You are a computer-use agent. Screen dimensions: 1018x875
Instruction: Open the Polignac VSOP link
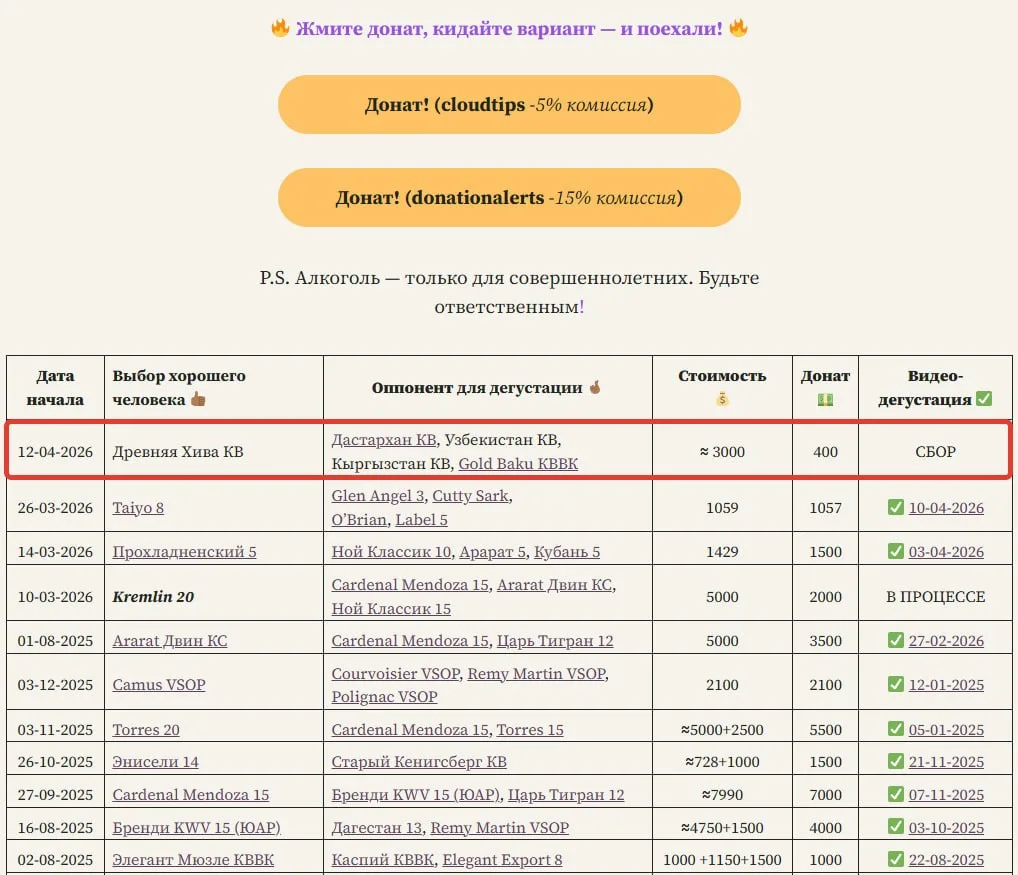tap(384, 696)
